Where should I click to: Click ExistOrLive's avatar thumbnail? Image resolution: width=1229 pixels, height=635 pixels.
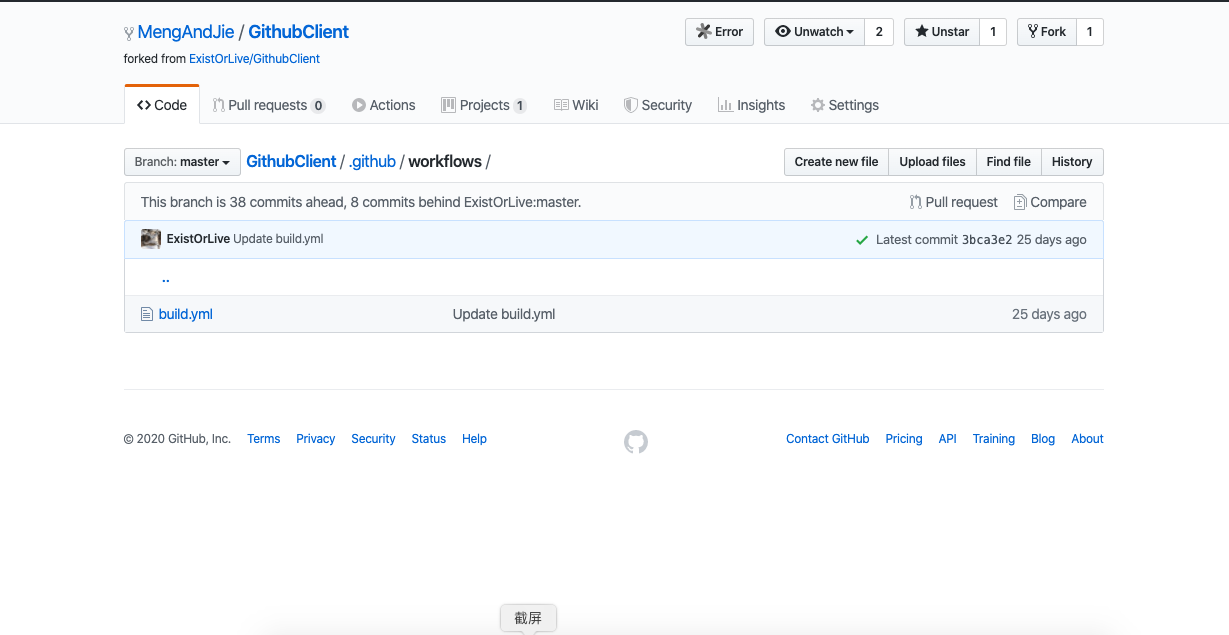151,239
